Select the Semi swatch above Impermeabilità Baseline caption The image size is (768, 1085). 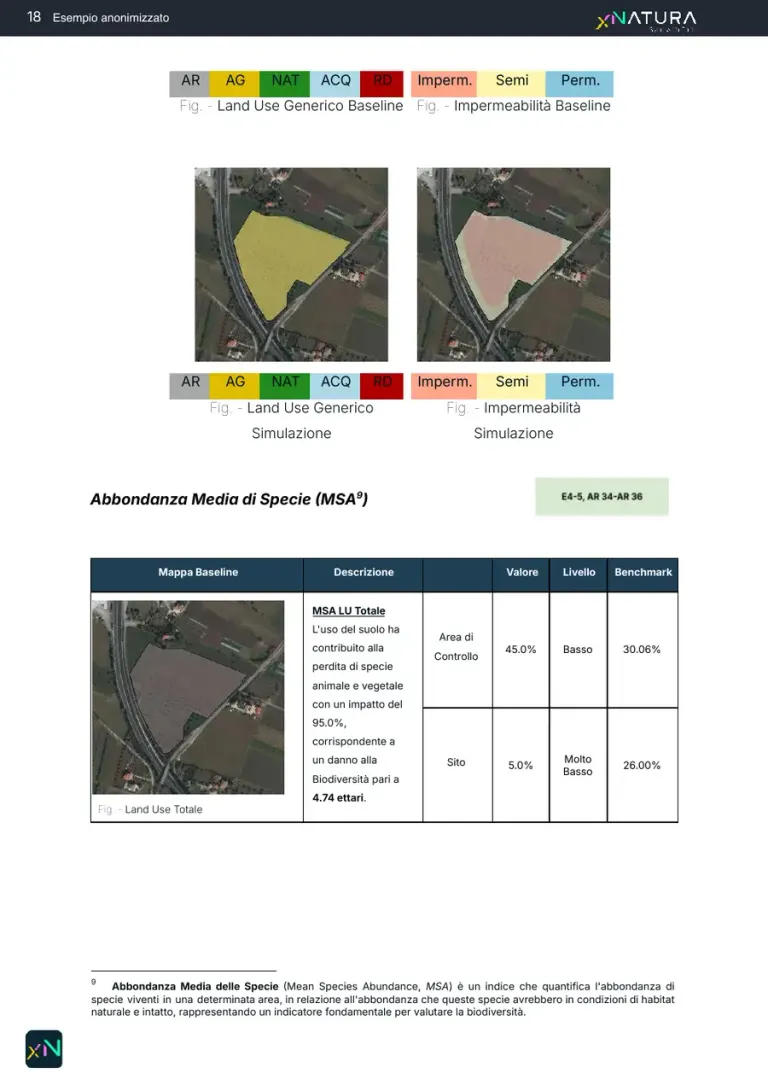pos(512,84)
